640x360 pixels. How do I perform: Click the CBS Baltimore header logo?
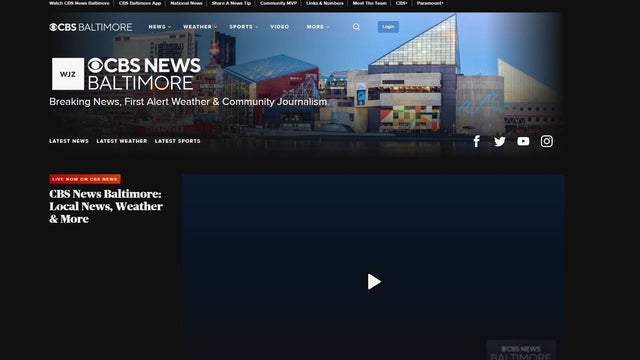[x=91, y=27]
